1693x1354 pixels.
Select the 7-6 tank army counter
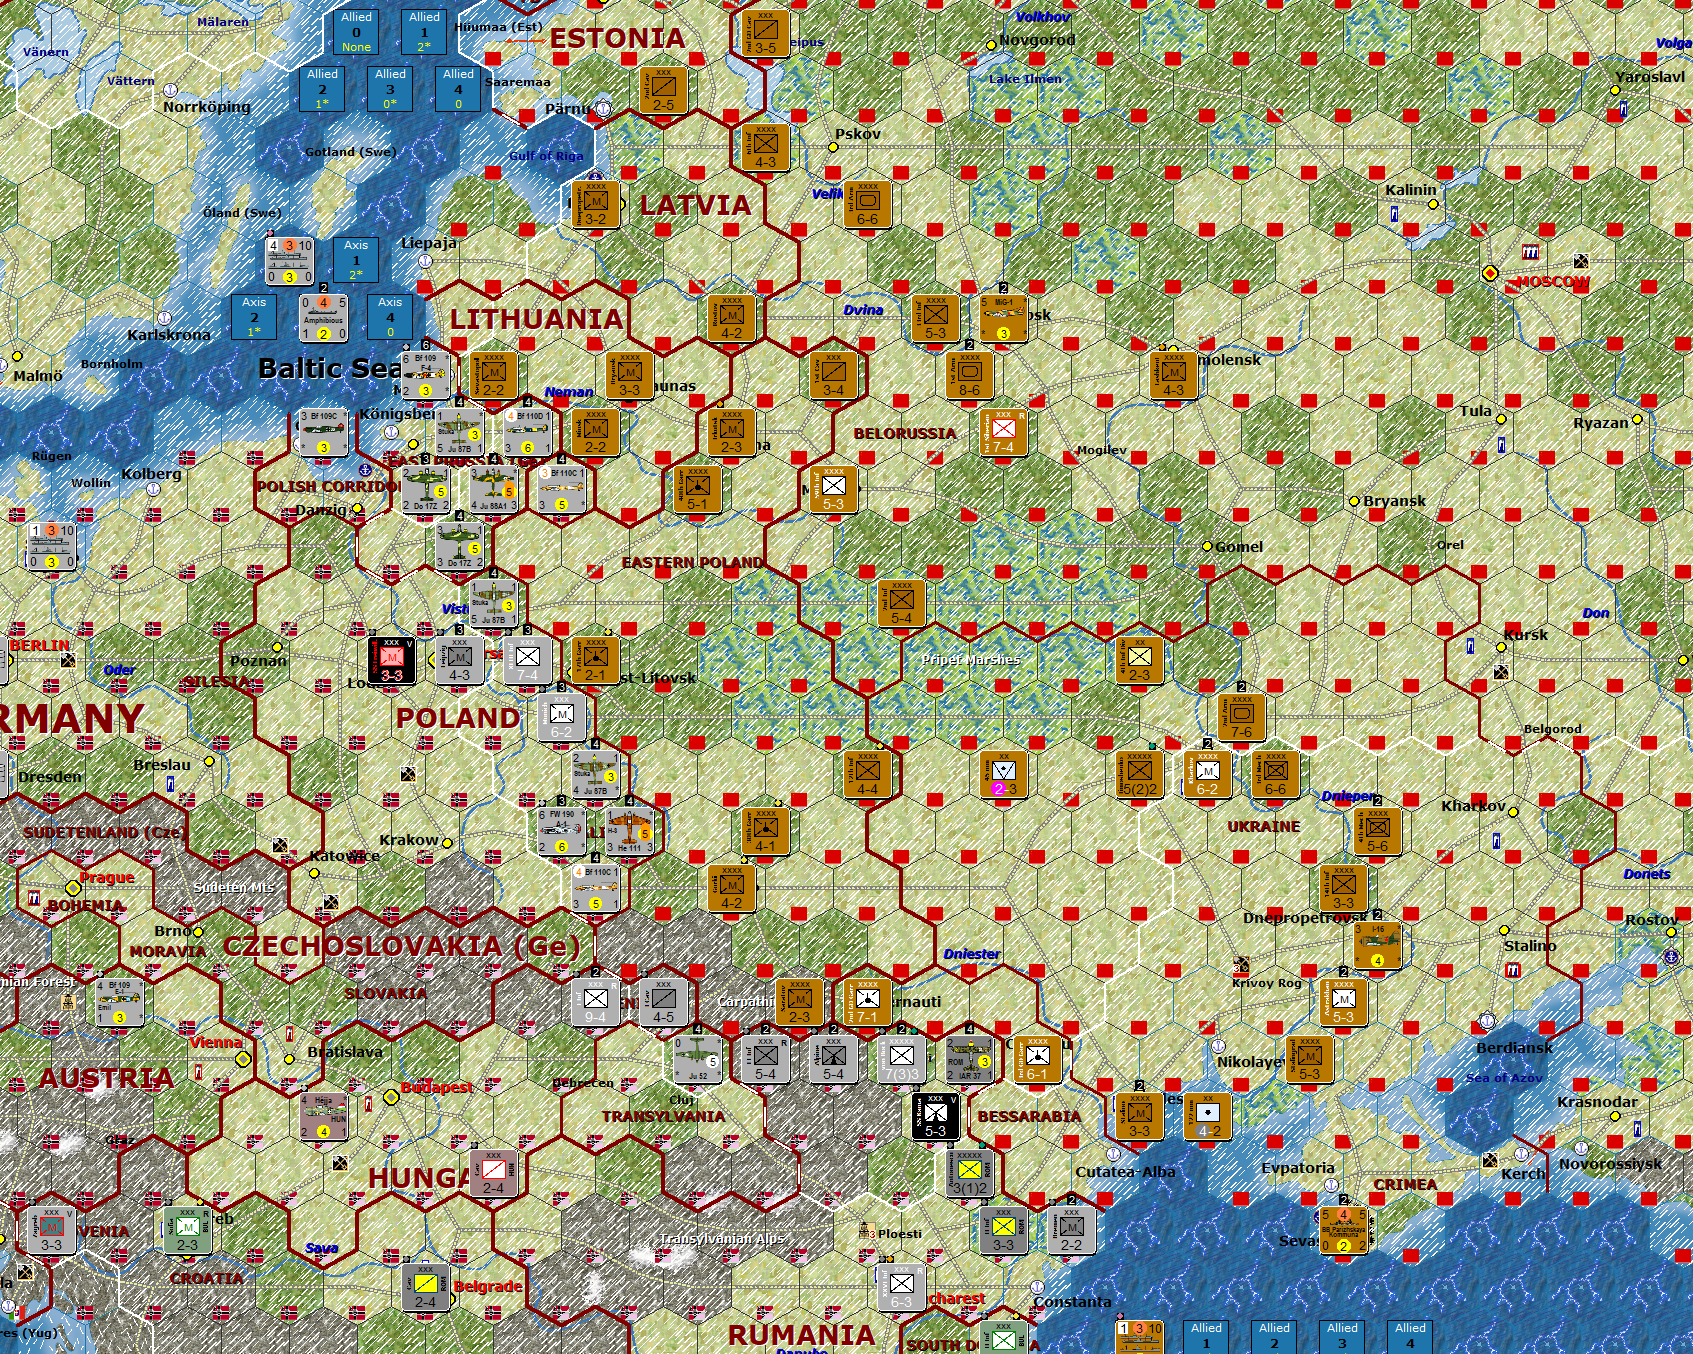tap(1241, 717)
